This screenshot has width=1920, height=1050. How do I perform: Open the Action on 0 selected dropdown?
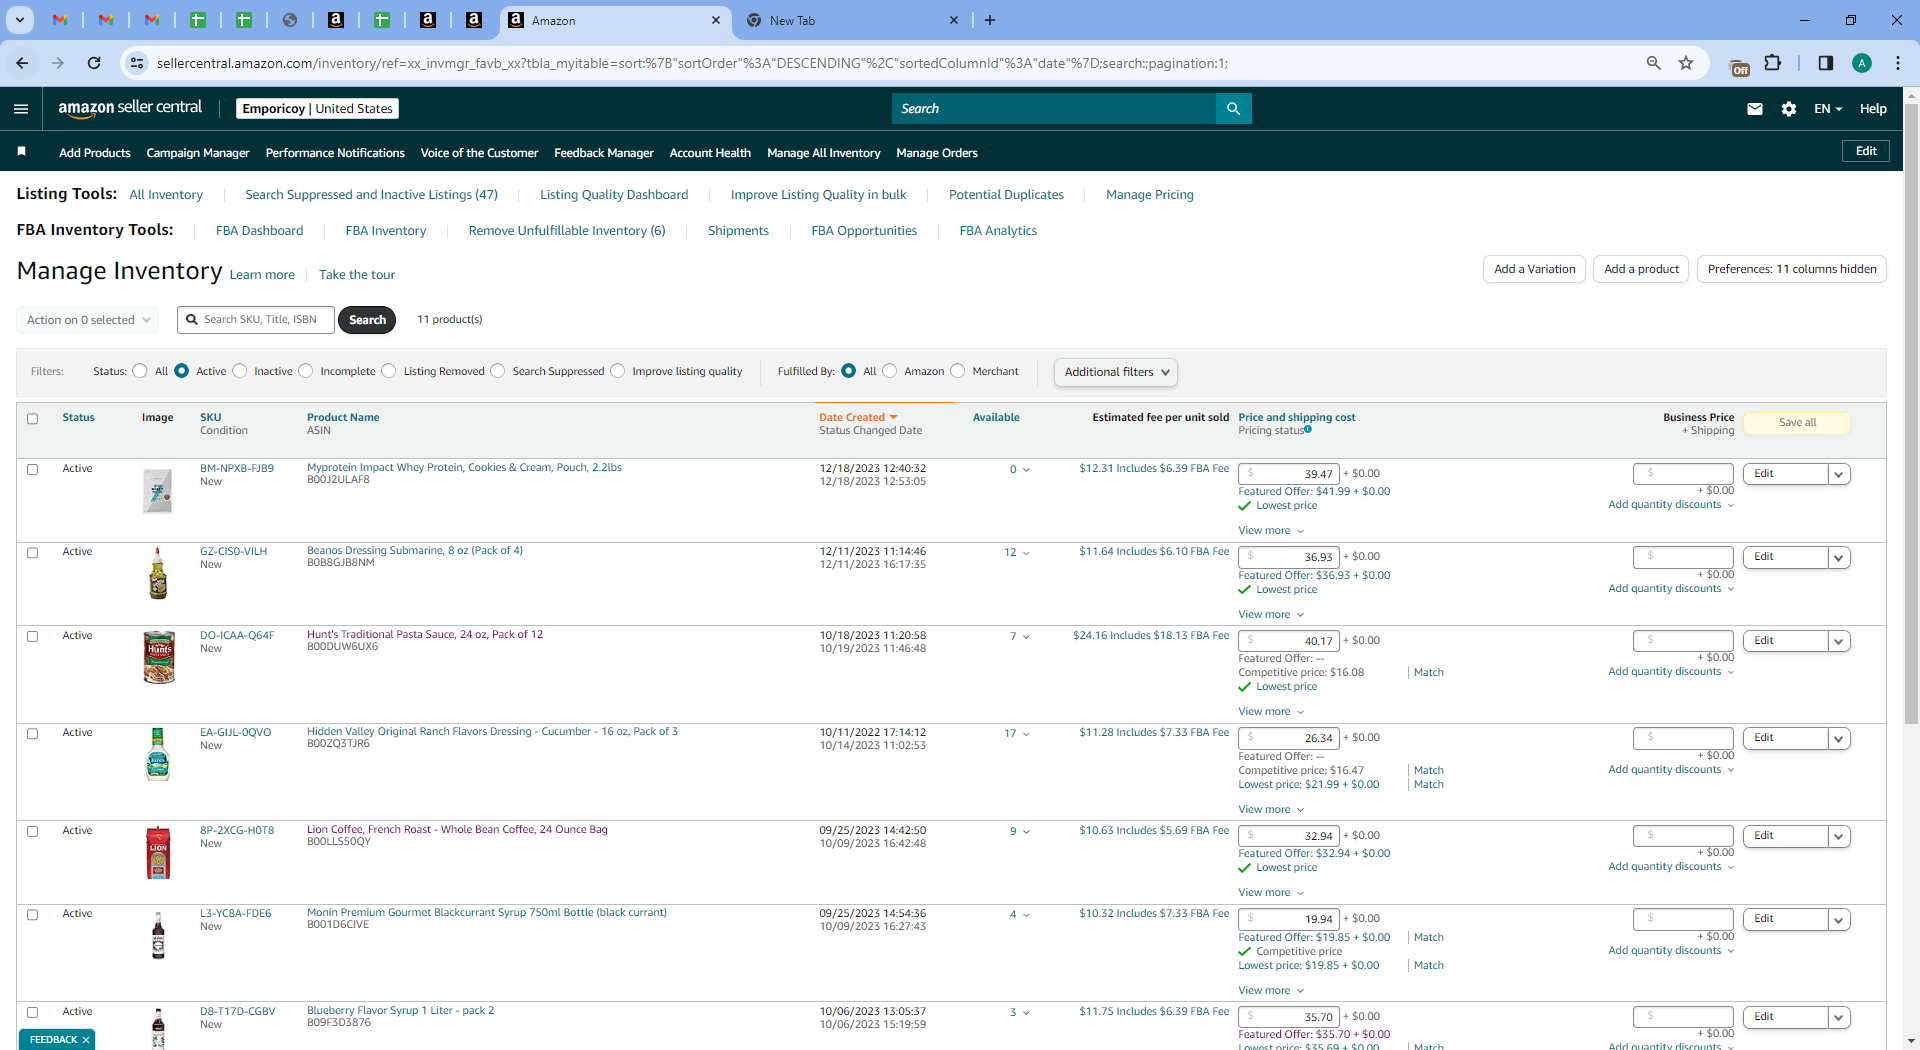88,320
